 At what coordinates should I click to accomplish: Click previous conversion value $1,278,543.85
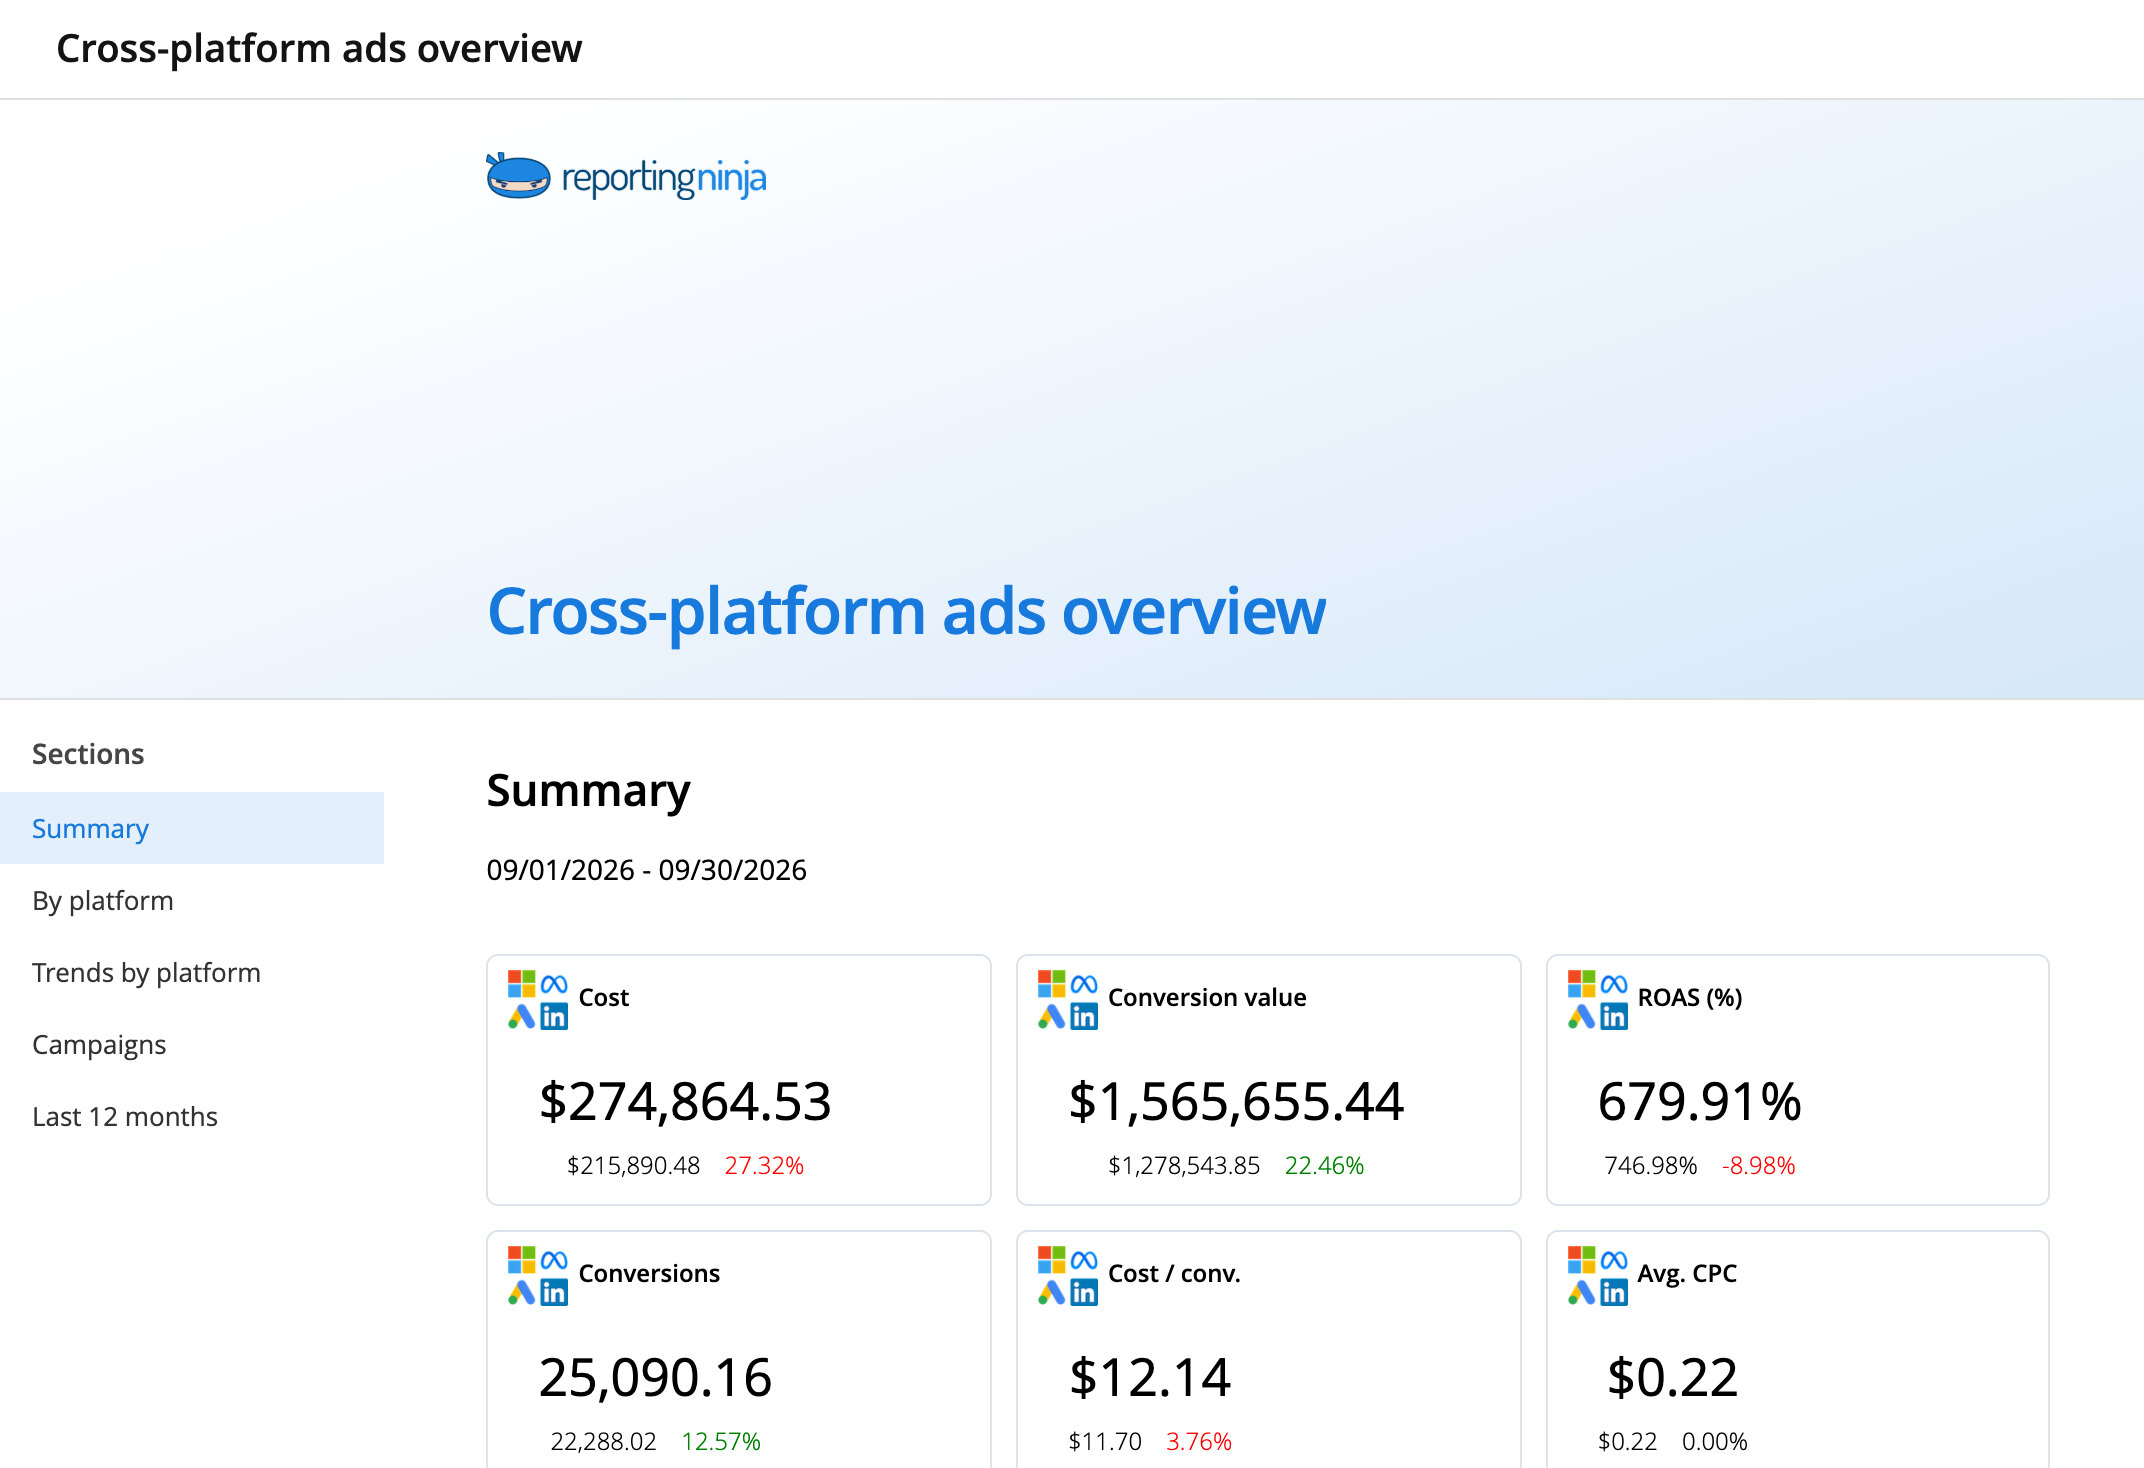click(x=1184, y=1165)
